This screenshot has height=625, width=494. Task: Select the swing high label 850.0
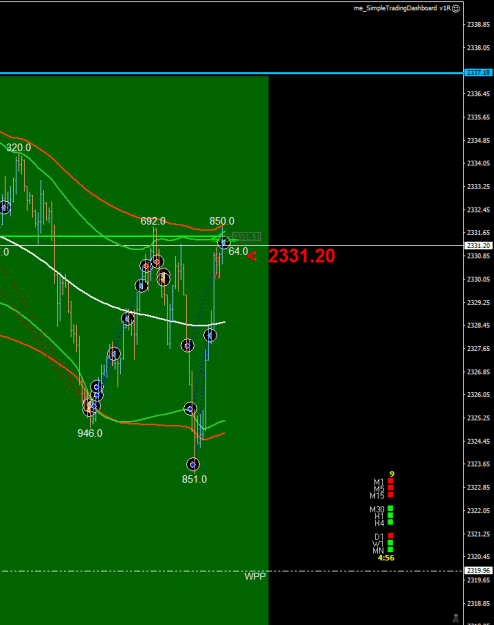click(x=222, y=221)
